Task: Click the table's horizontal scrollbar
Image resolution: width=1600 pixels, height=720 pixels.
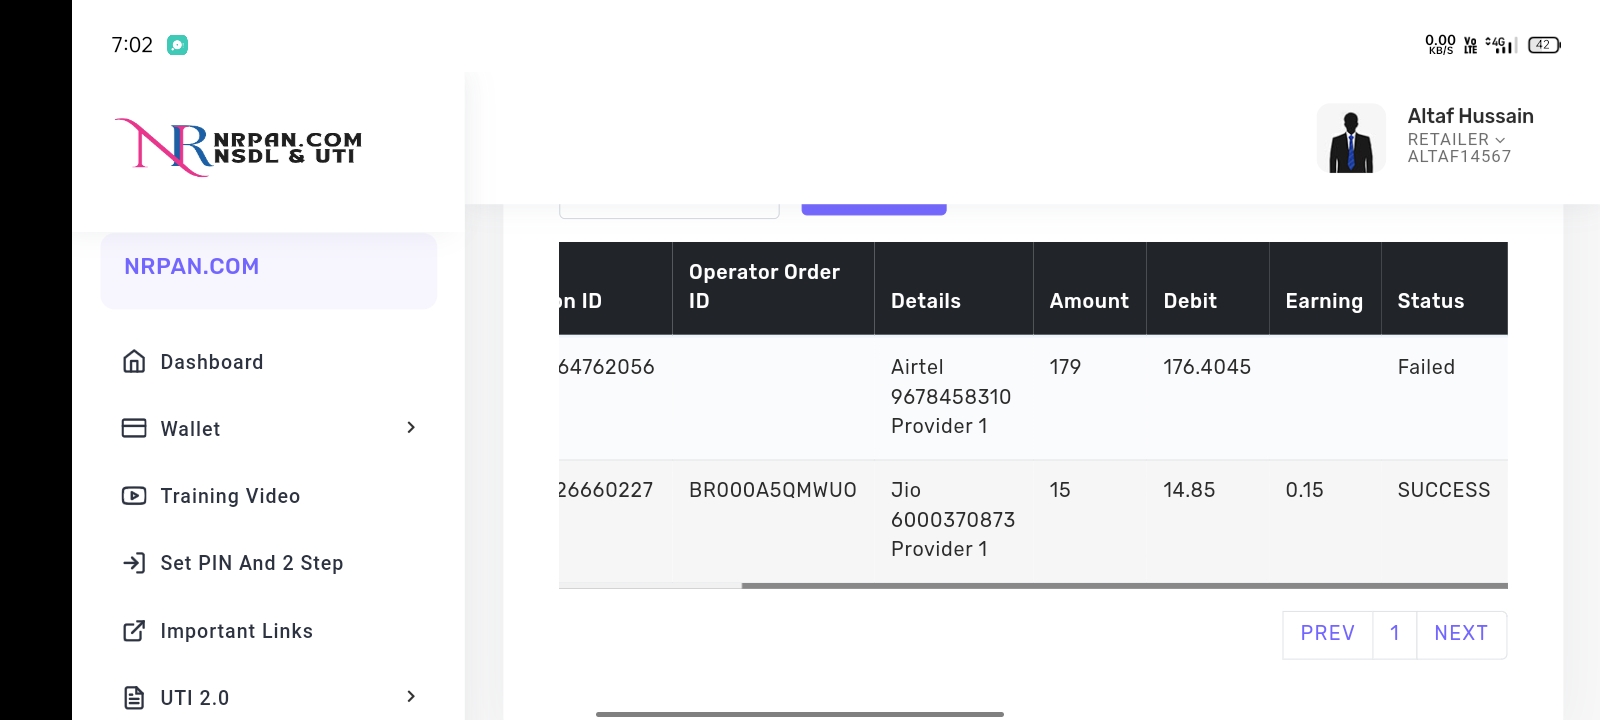Action: [1124, 586]
